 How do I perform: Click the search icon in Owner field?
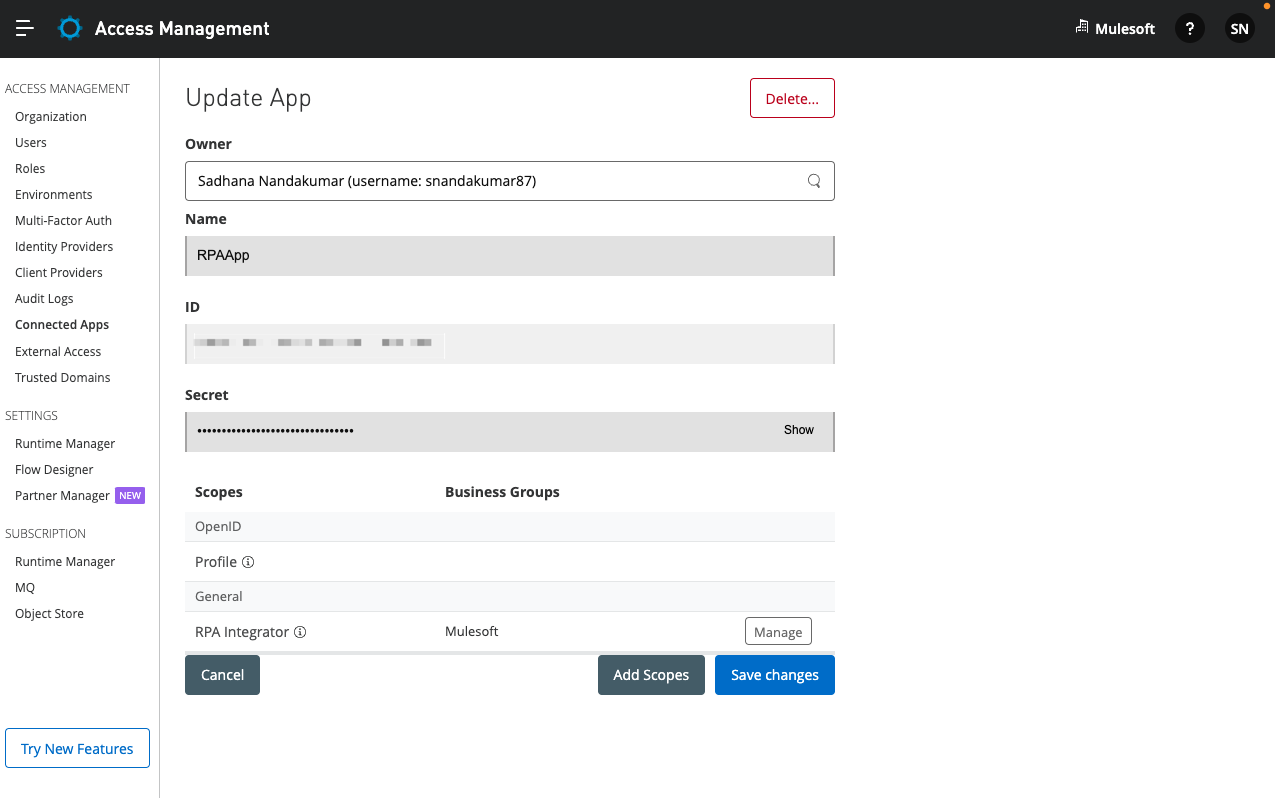(814, 181)
